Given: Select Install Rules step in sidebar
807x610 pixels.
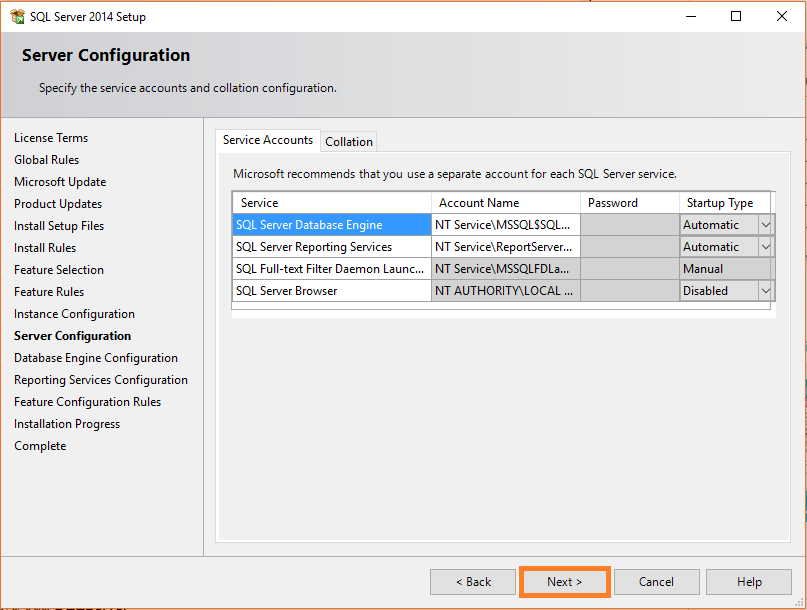Looking at the screenshot, I should coord(45,248).
